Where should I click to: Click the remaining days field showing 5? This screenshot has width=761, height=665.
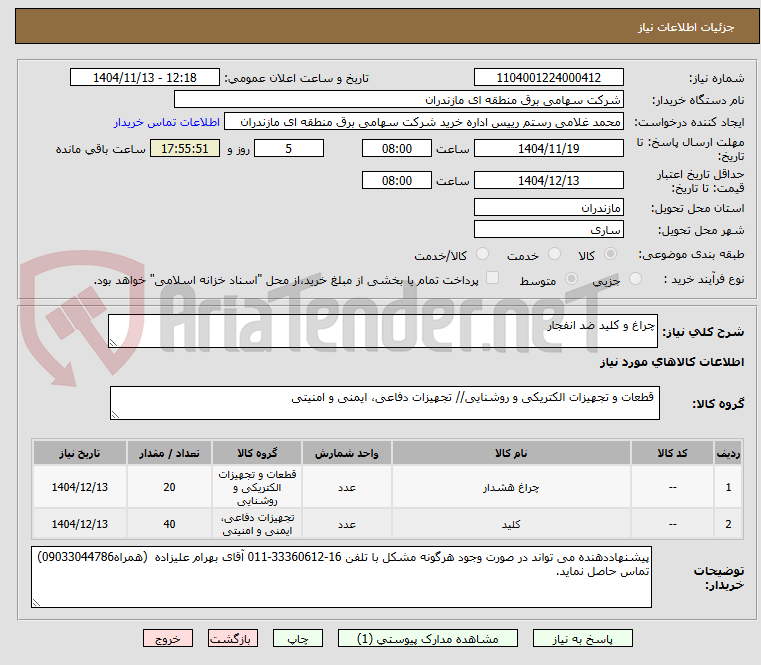(289, 148)
